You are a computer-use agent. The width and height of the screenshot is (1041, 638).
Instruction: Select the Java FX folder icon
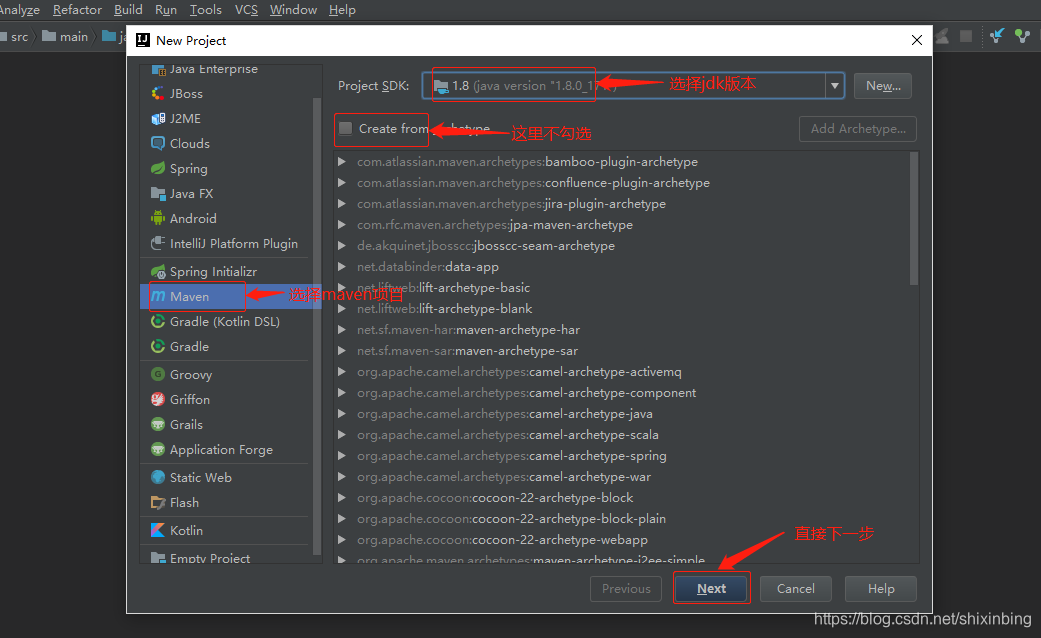point(158,194)
